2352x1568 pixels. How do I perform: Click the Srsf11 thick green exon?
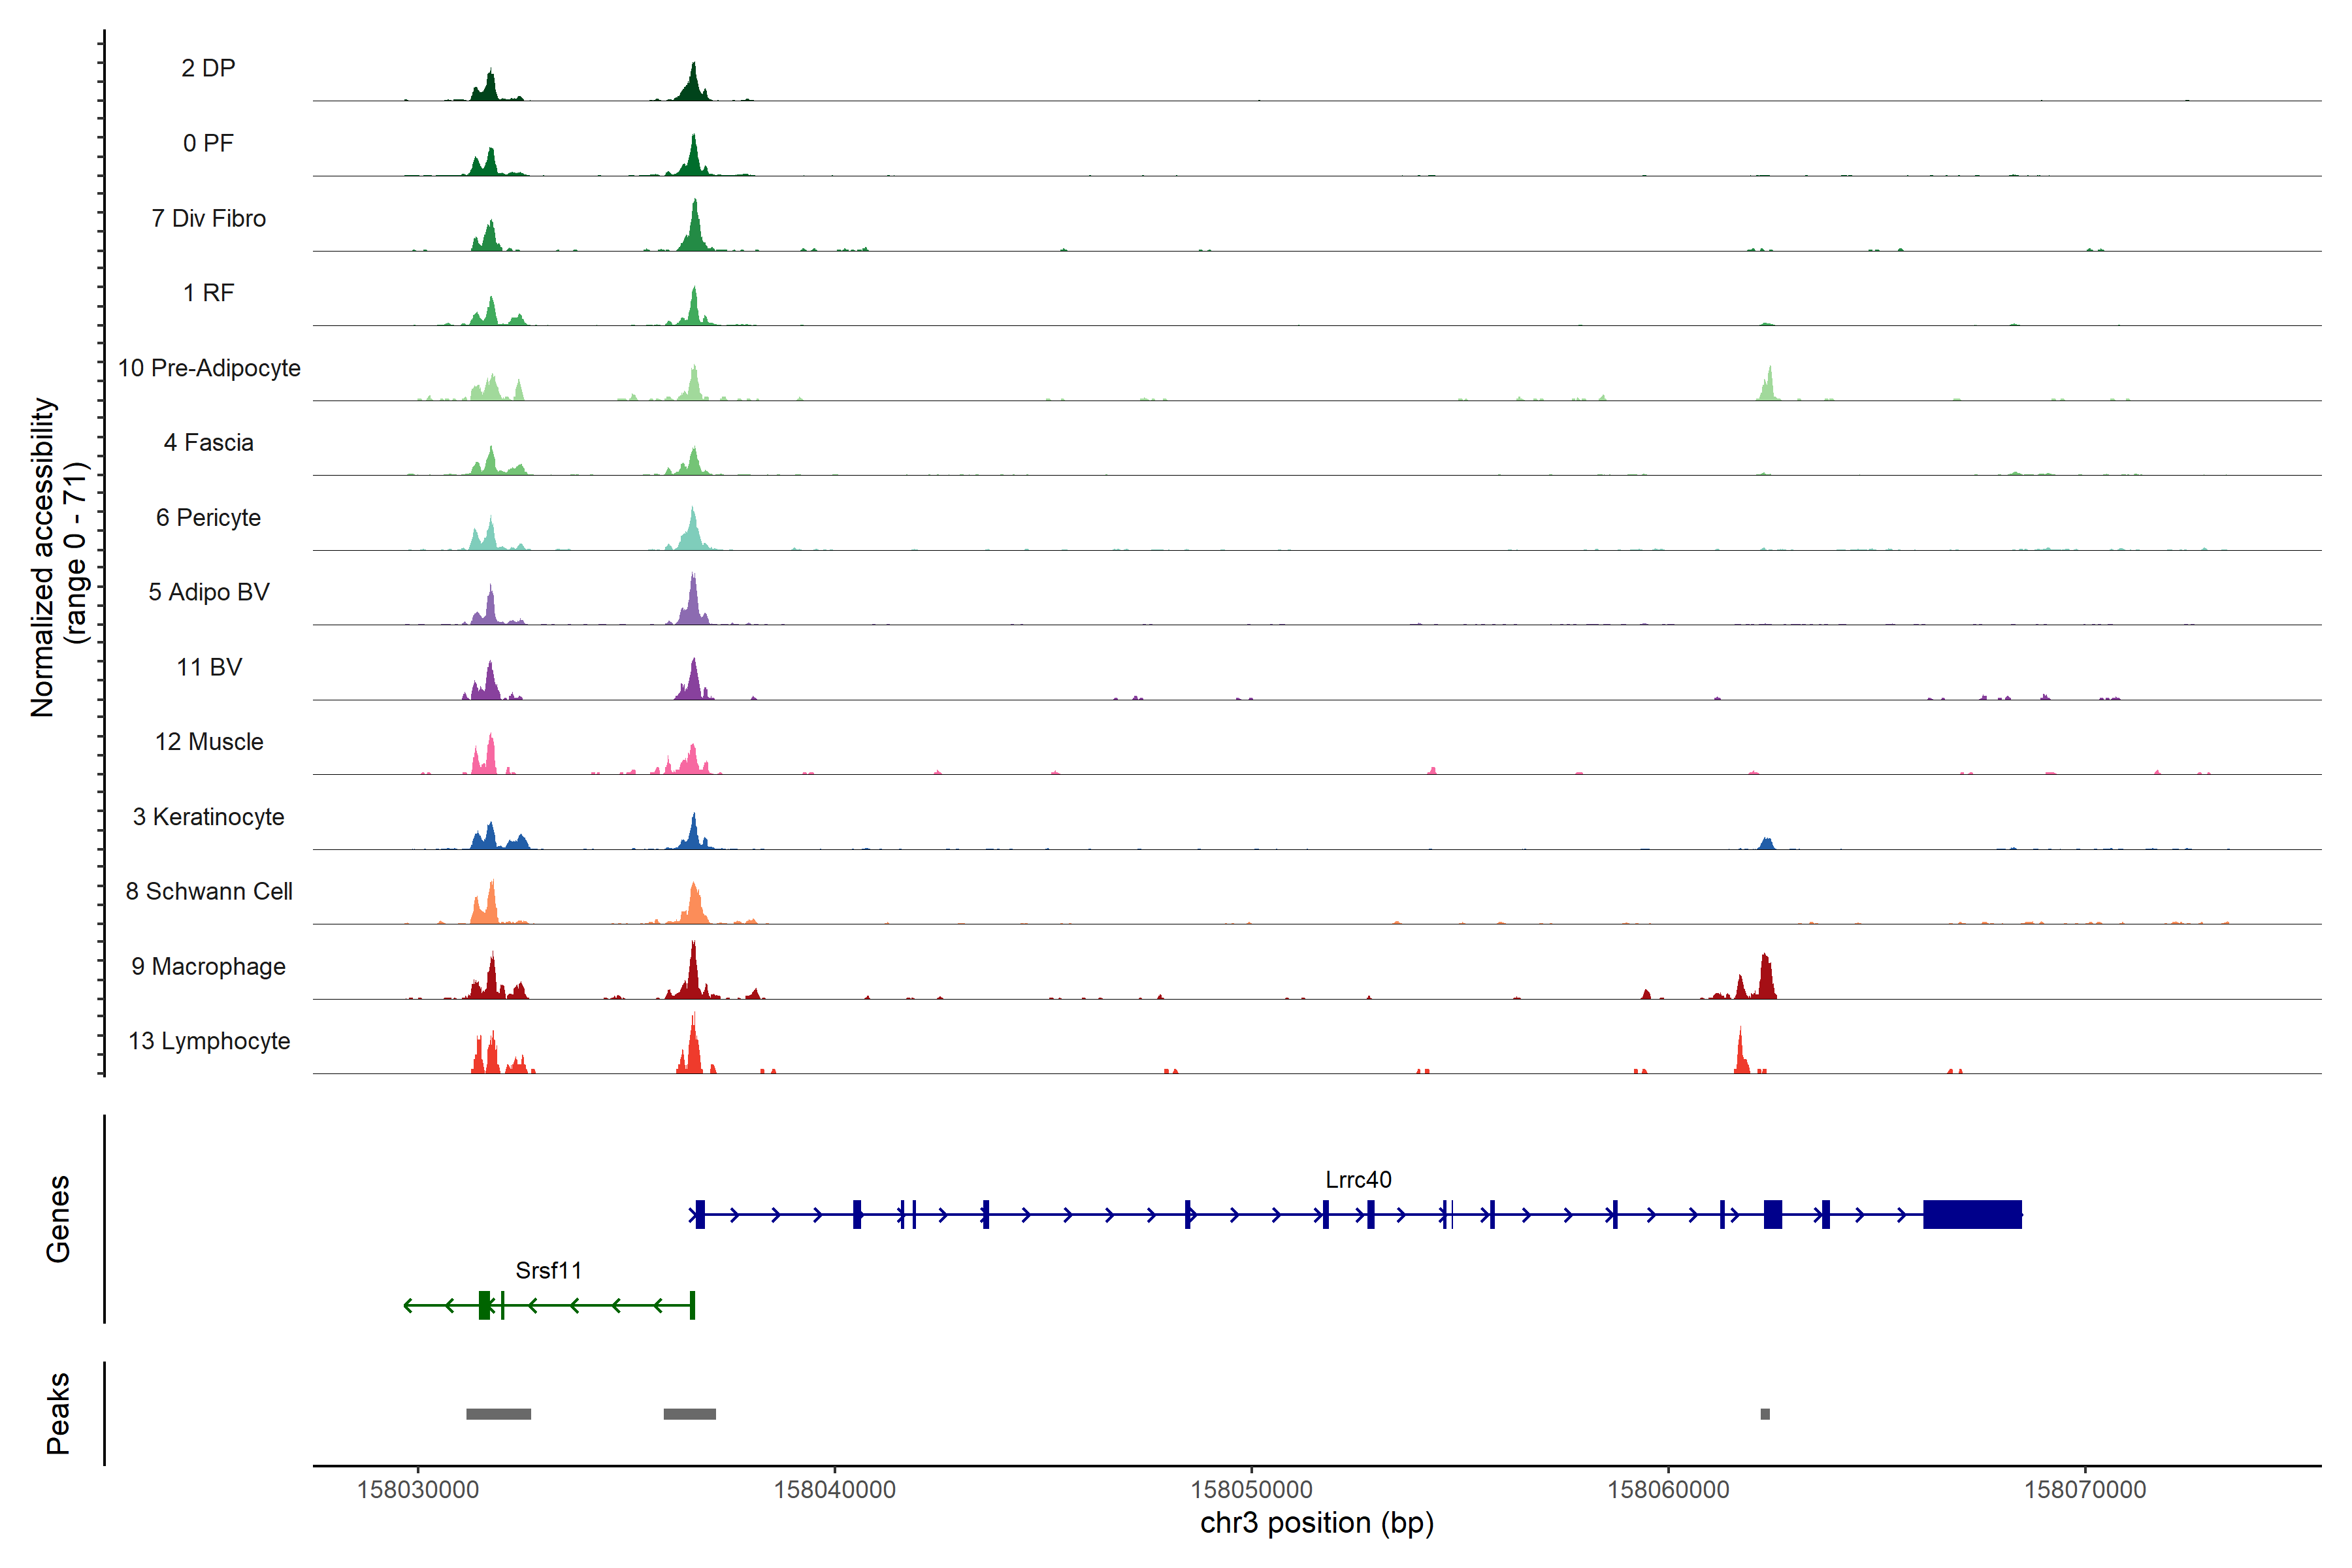point(484,1305)
